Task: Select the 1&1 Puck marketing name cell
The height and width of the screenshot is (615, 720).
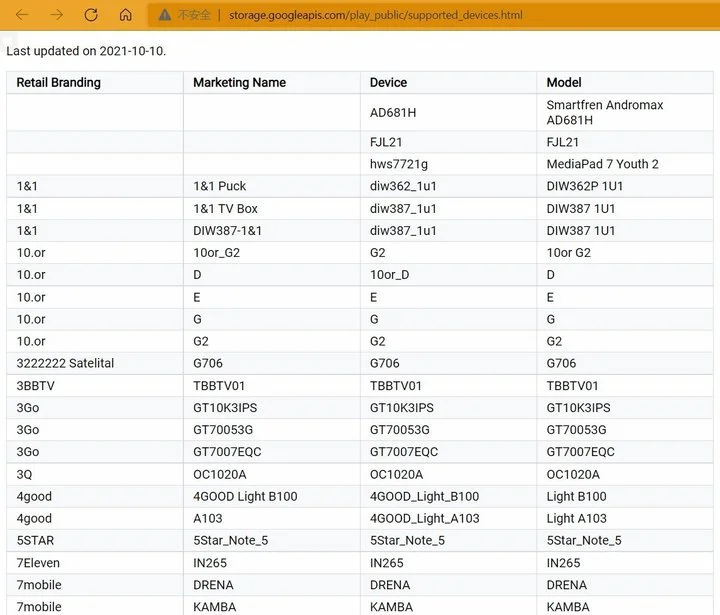Action: 272,186
